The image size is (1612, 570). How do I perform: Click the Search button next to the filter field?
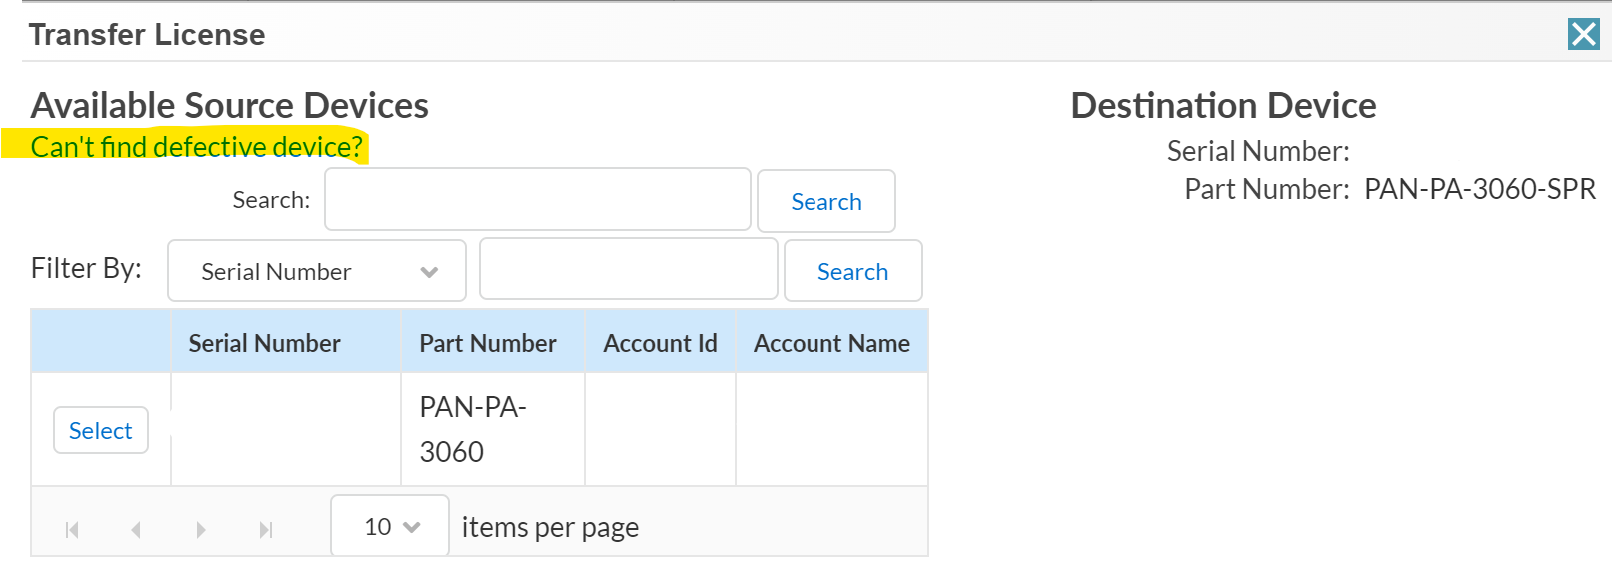click(x=852, y=271)
